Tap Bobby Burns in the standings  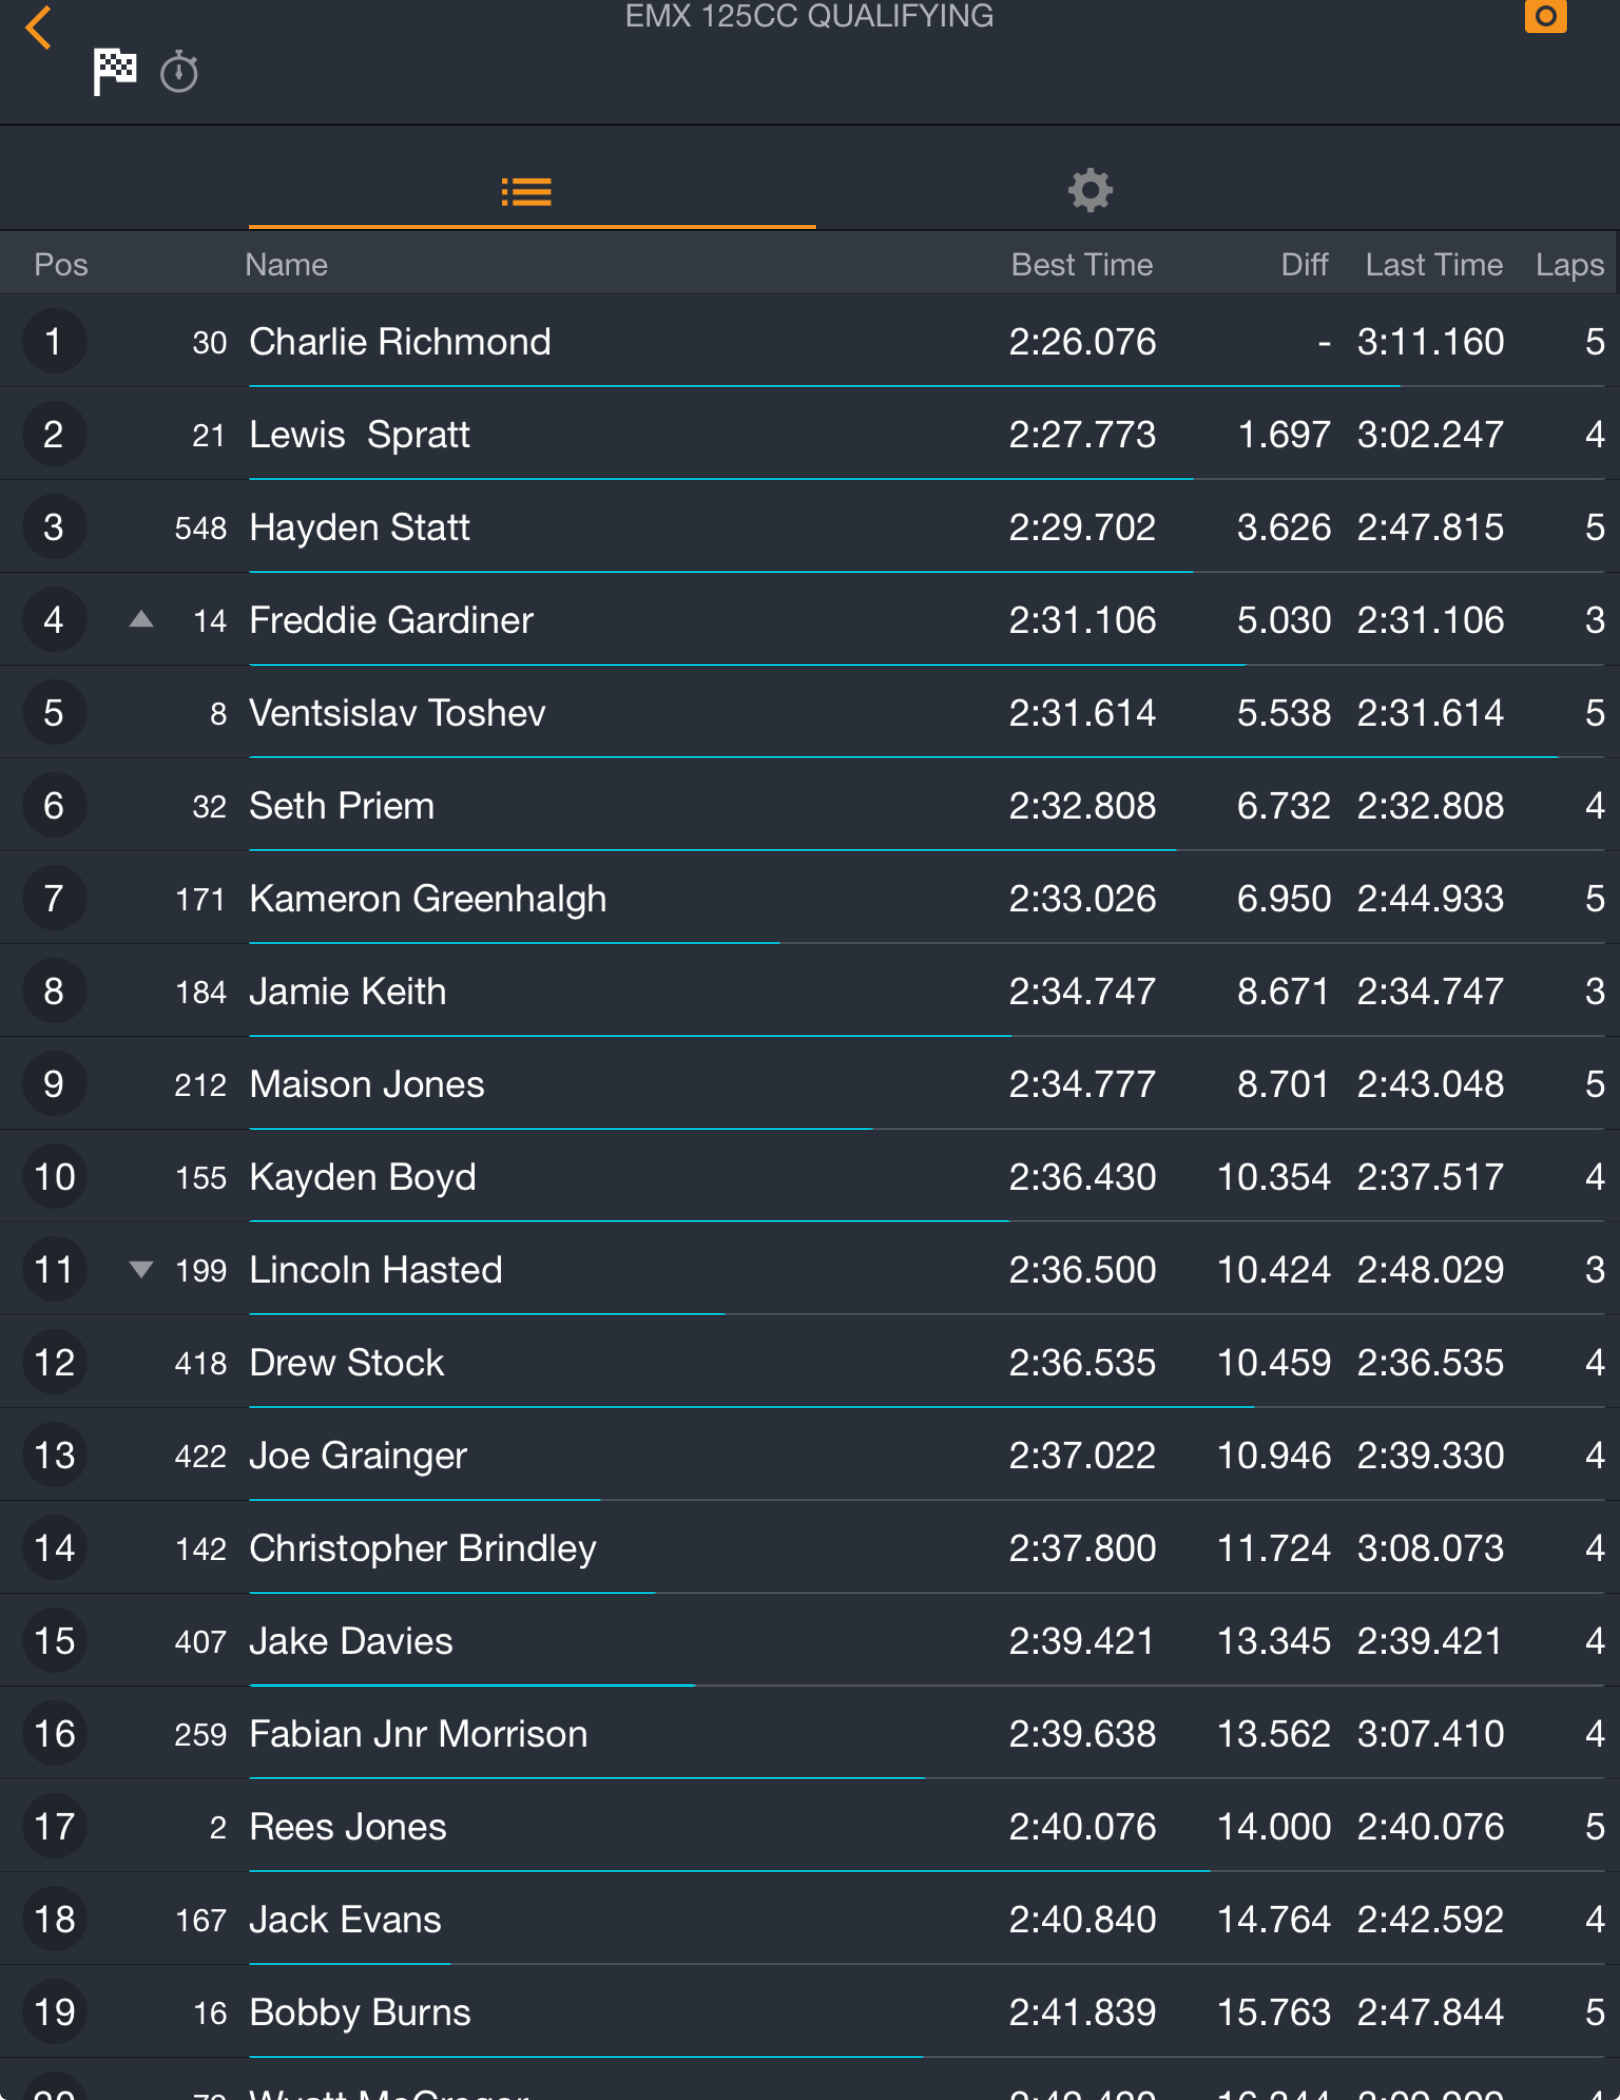(x=360, y=2013)
